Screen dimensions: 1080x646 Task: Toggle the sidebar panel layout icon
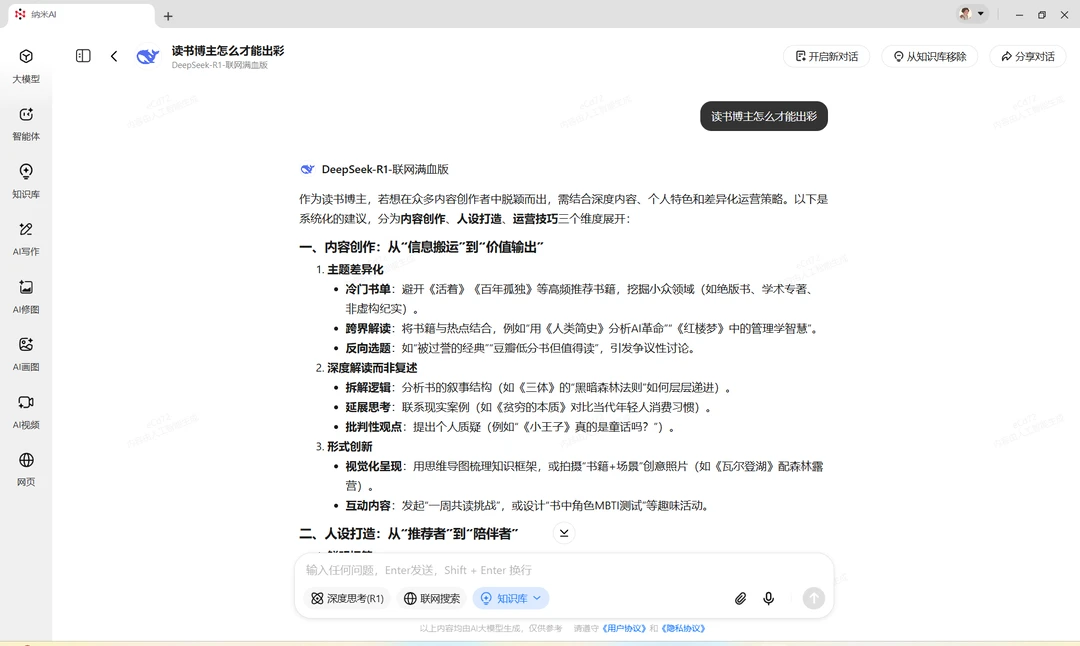[83, 56]
